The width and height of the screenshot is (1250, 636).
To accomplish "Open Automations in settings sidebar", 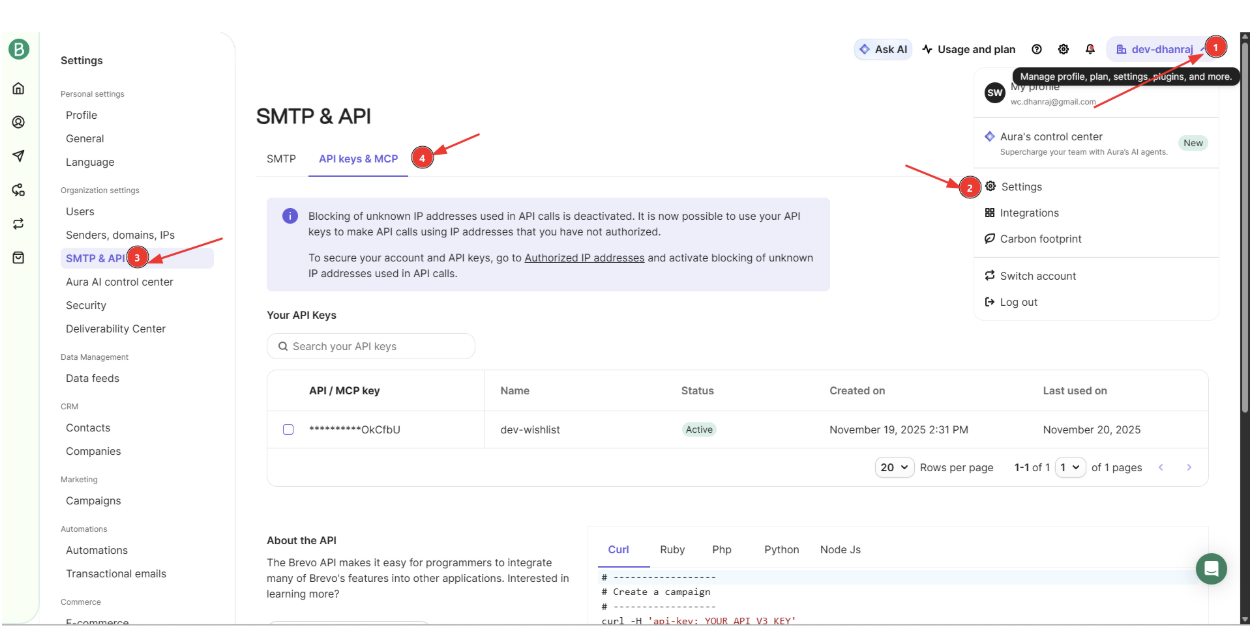I will pyautogui.click(x=97, y=550).
